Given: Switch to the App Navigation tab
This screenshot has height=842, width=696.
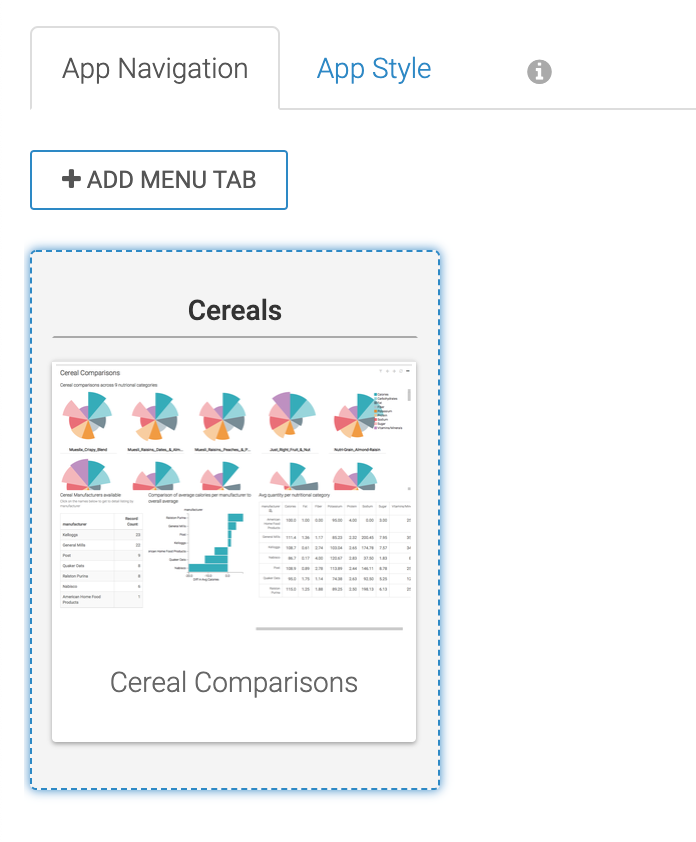Looking at the screenshot, I should (x=155, y=69).
